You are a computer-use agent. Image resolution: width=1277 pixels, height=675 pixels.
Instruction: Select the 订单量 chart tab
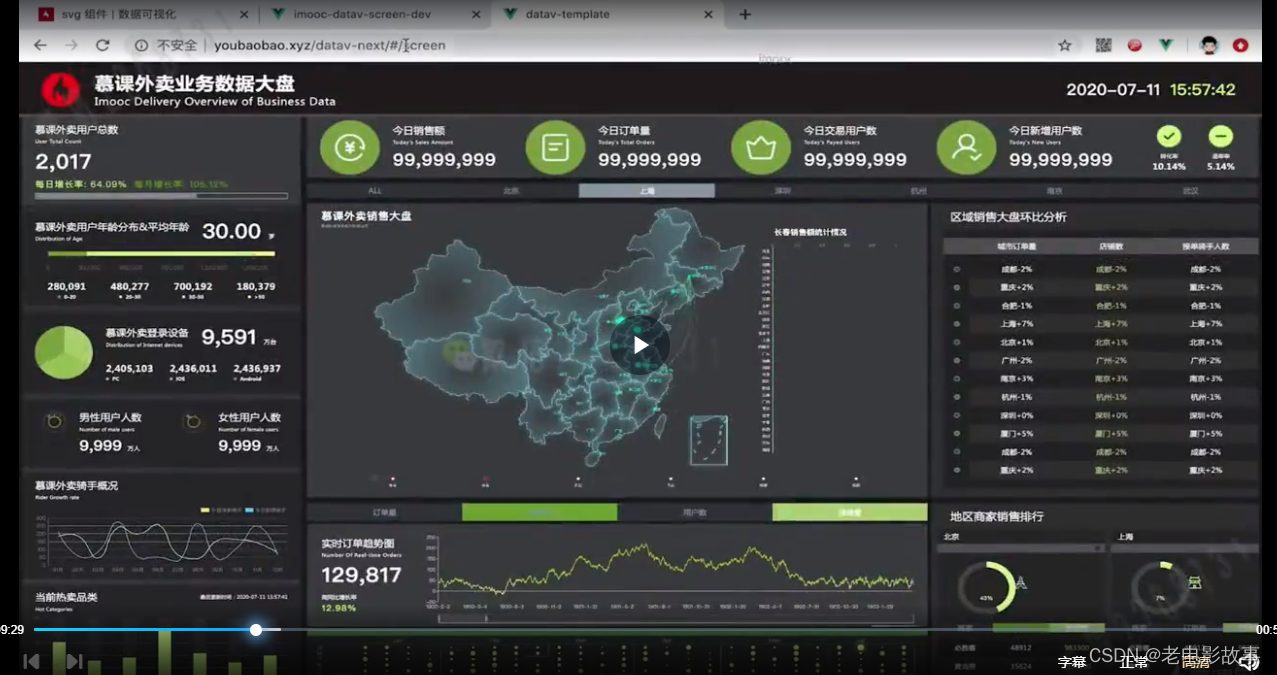pyautogui.click(x=385, y=512)
